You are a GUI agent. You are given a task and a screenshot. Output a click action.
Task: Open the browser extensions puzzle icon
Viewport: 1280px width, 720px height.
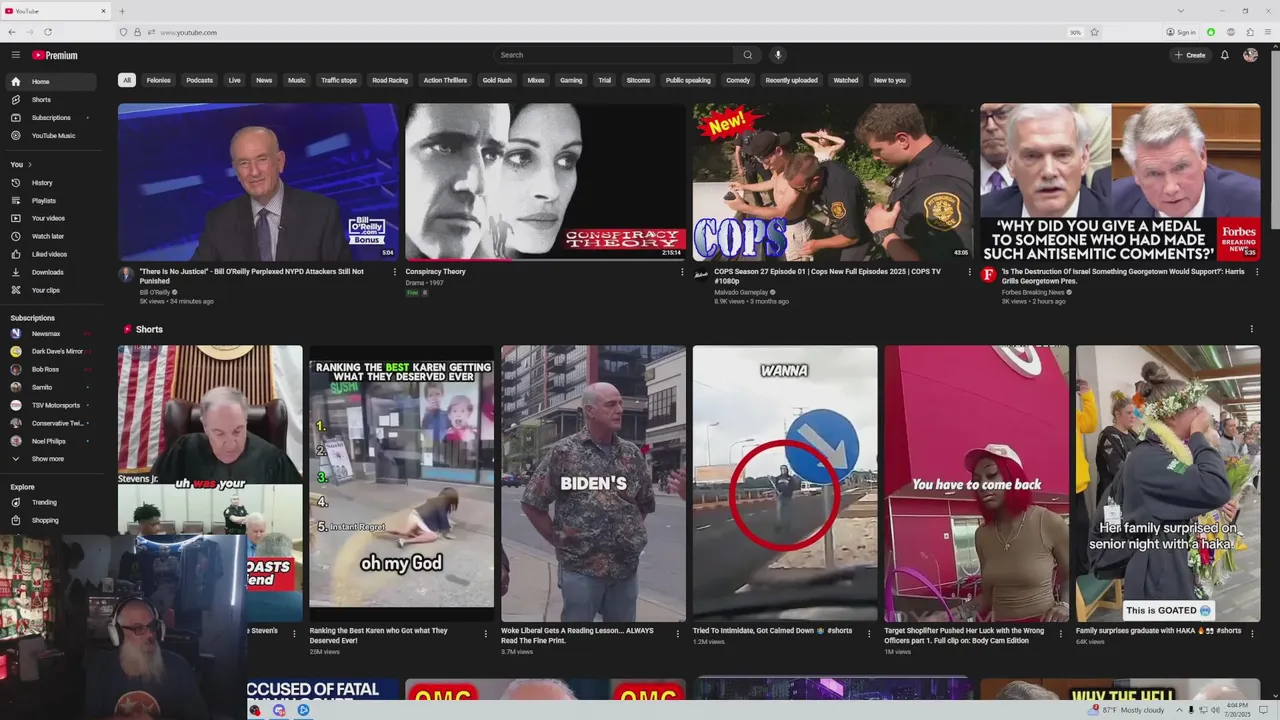tap(1250, 32)
